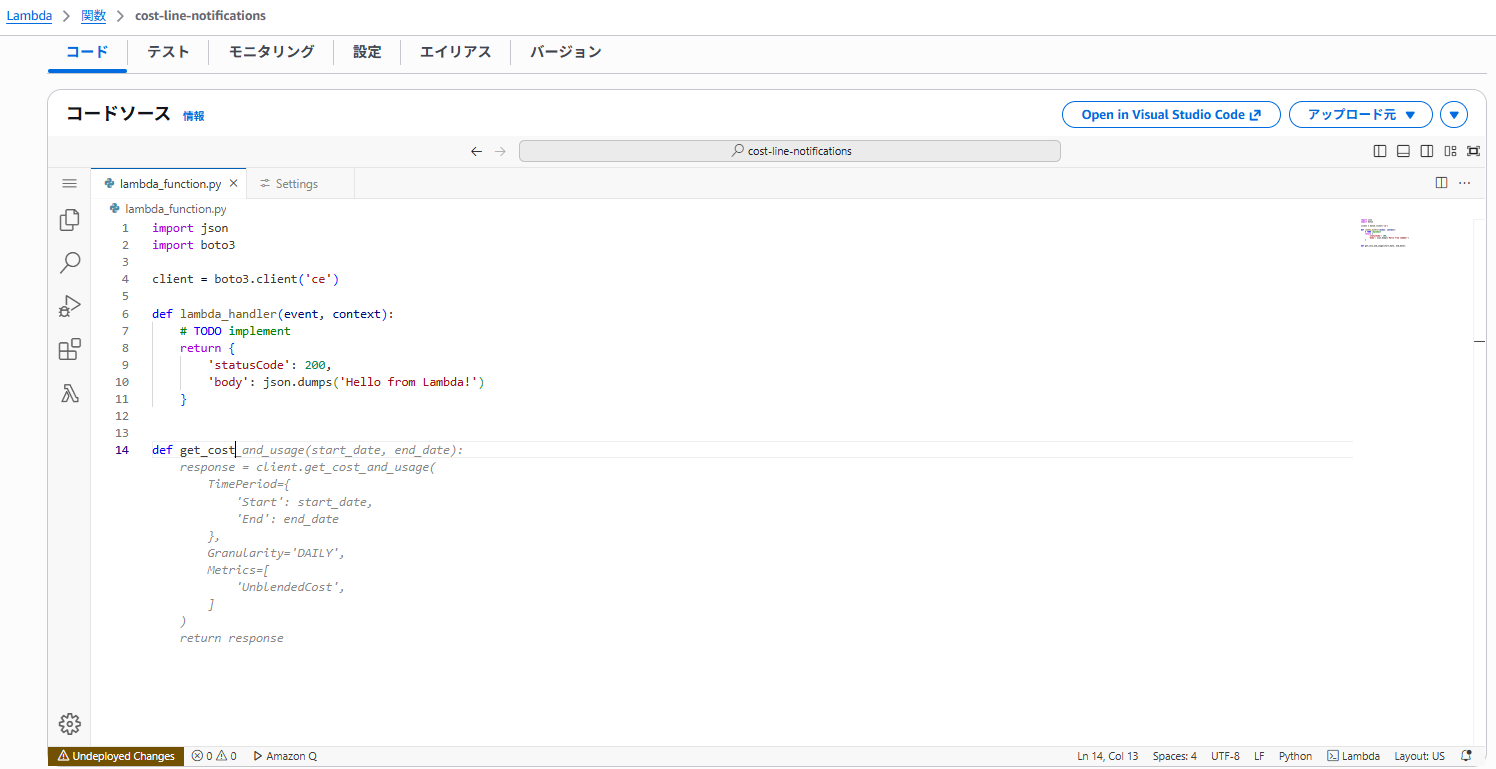
Task: Split editor right icon
Action: [x=1441, y=183]
